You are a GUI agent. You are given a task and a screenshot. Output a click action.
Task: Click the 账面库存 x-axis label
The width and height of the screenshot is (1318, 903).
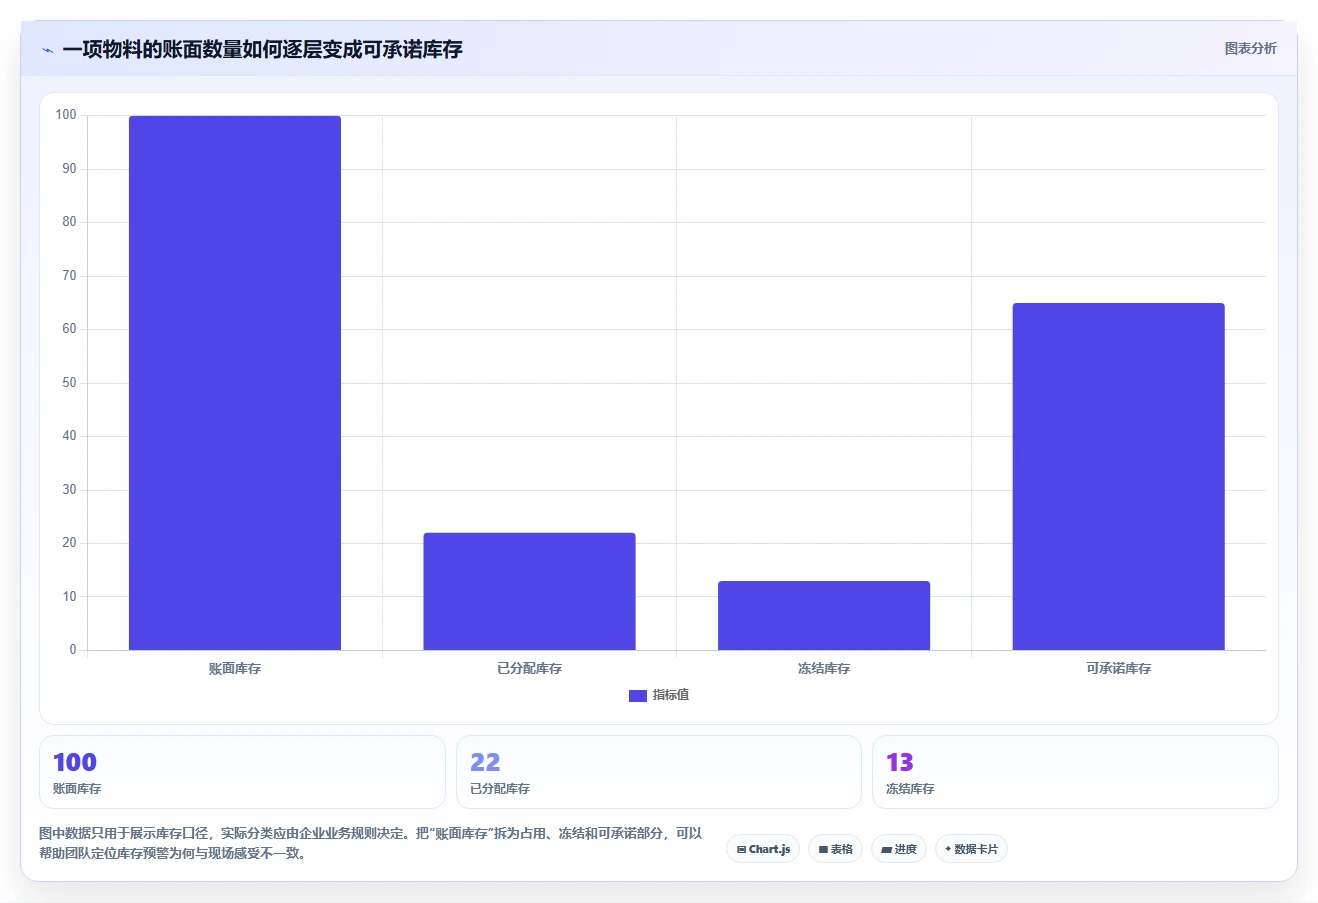click(235, 669)
